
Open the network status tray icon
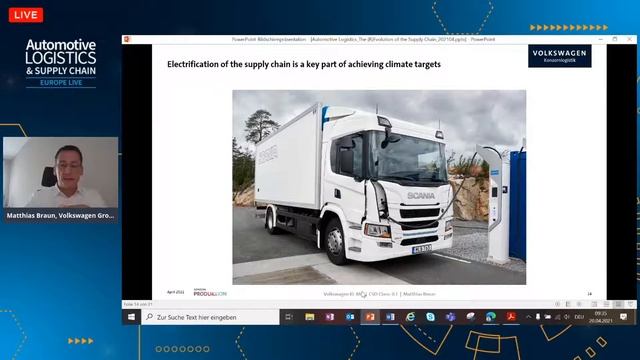pyautogui.click(x=557, y=317)
